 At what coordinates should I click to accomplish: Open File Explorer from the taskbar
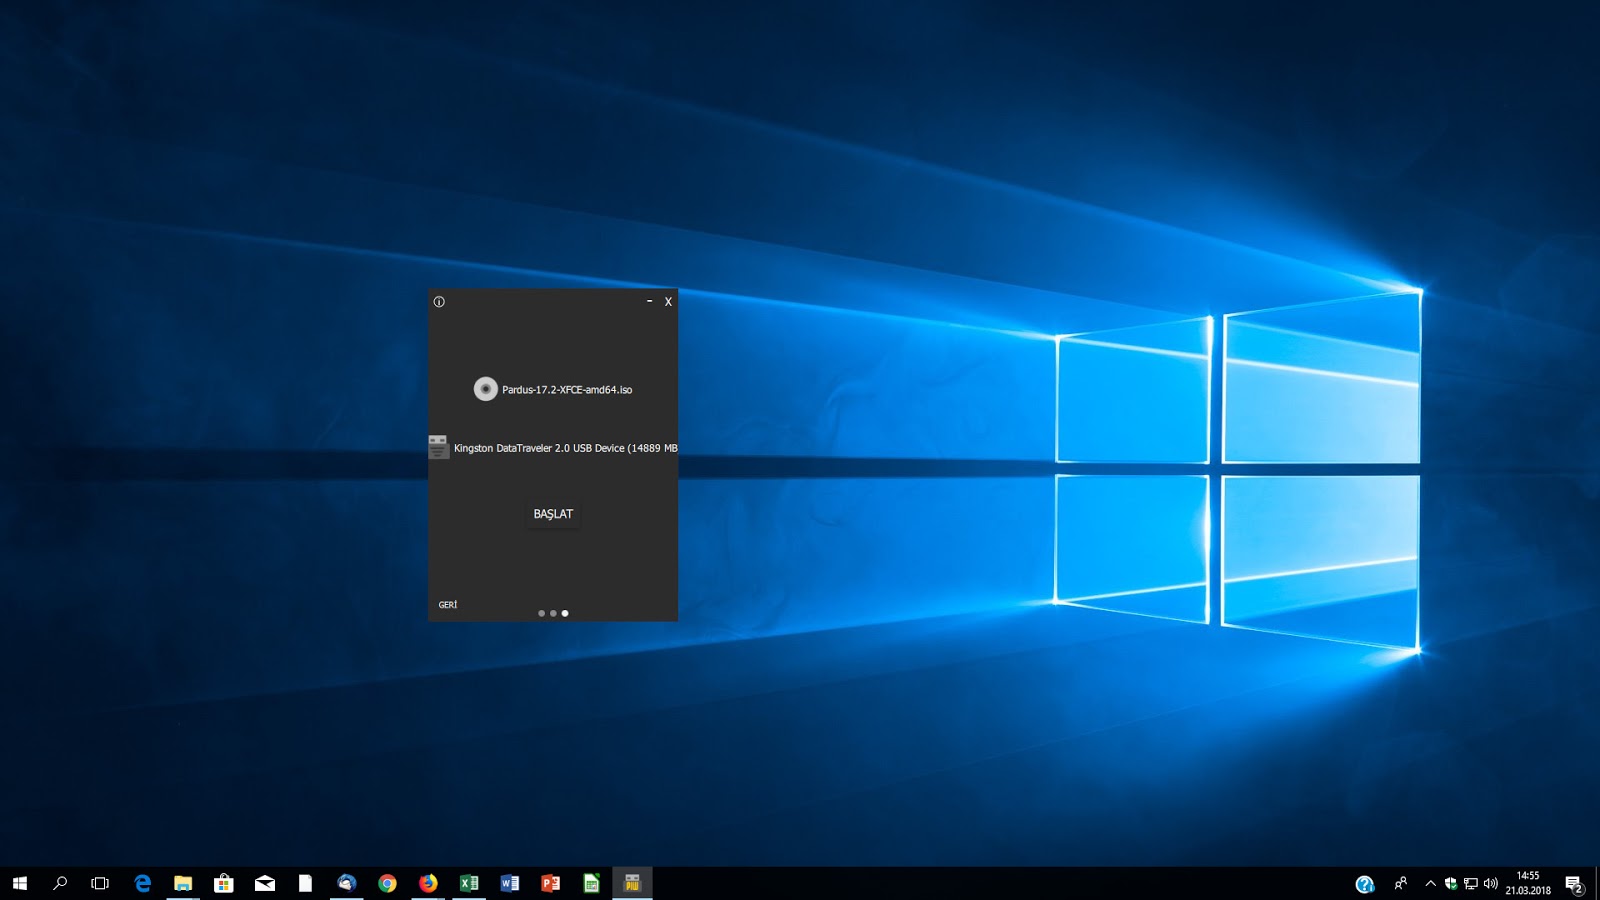point(183,883)
